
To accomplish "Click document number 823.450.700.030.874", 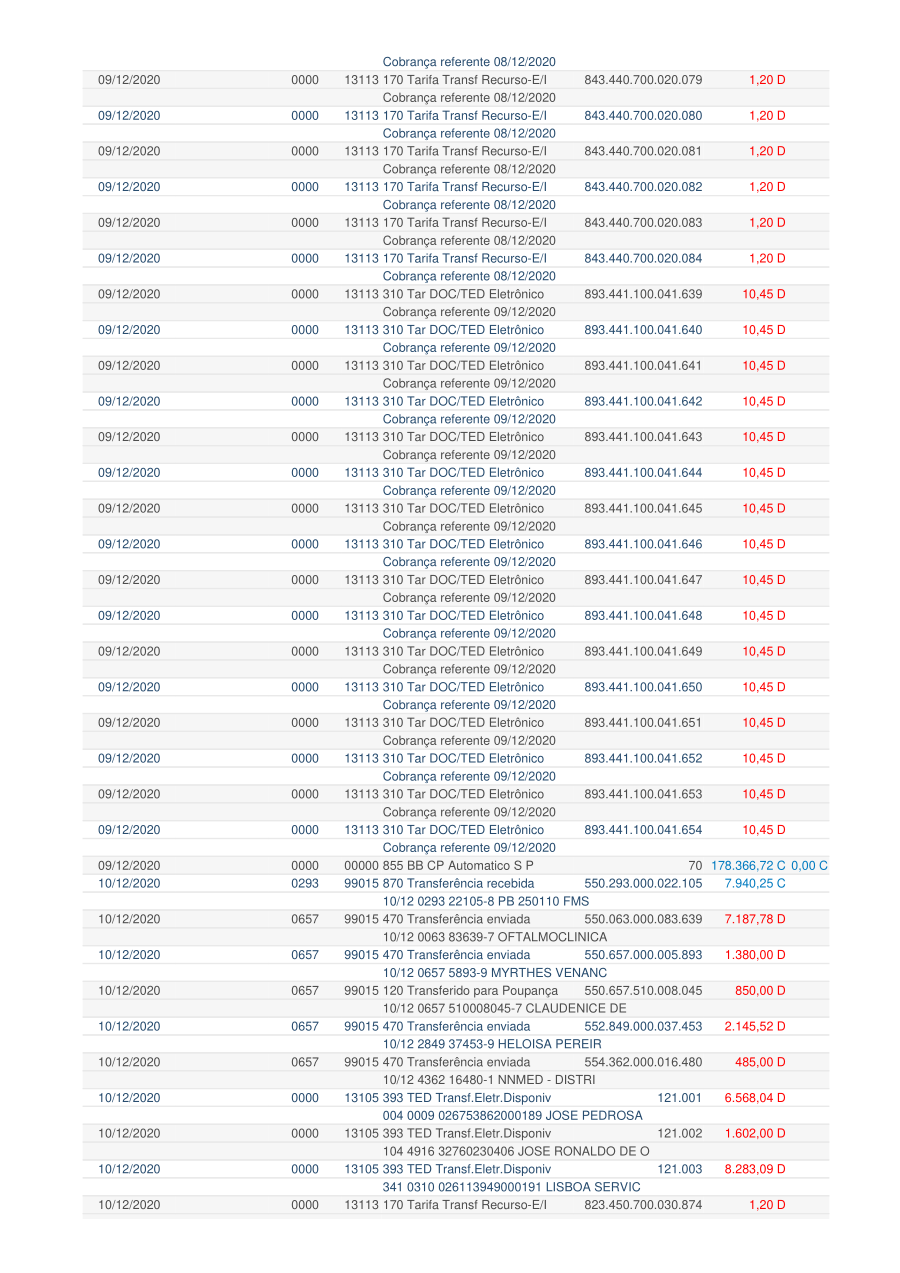I will (x=643, y=1205).
